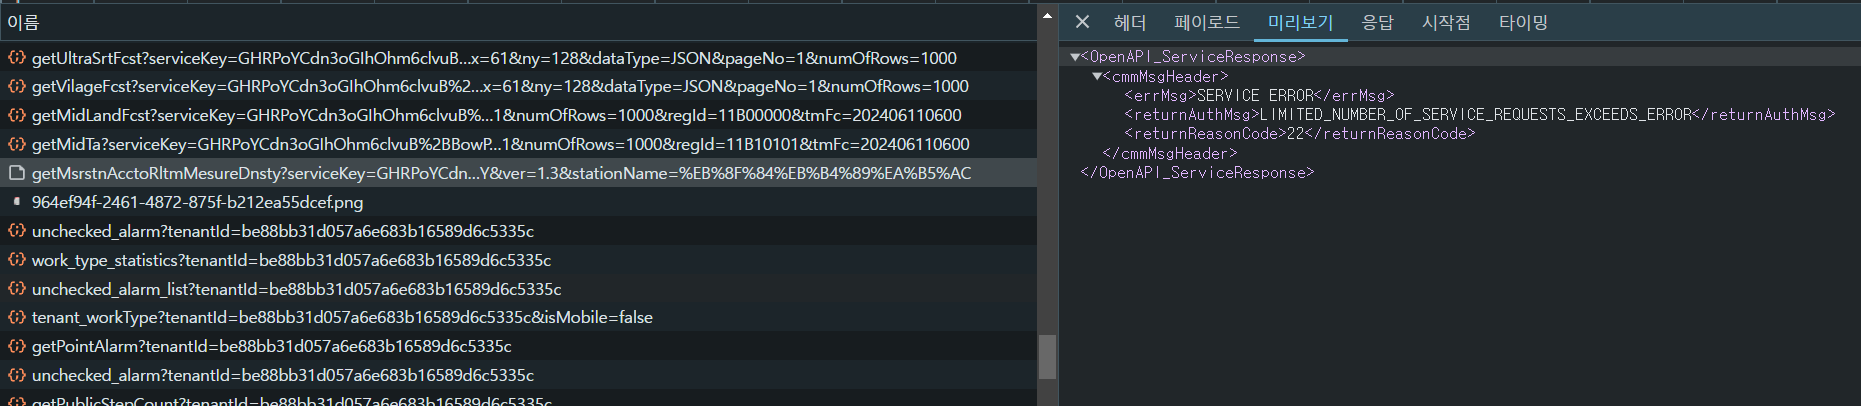Select the unchecked_alarm_list request row
This screenshot has height=406, width=1861.
pyautogui.click(x=296, y=289)
